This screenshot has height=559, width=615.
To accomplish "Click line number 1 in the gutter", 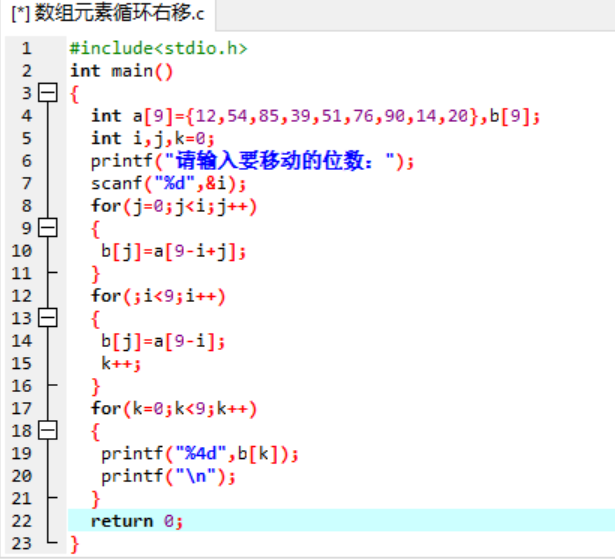I will click(26, 49).
